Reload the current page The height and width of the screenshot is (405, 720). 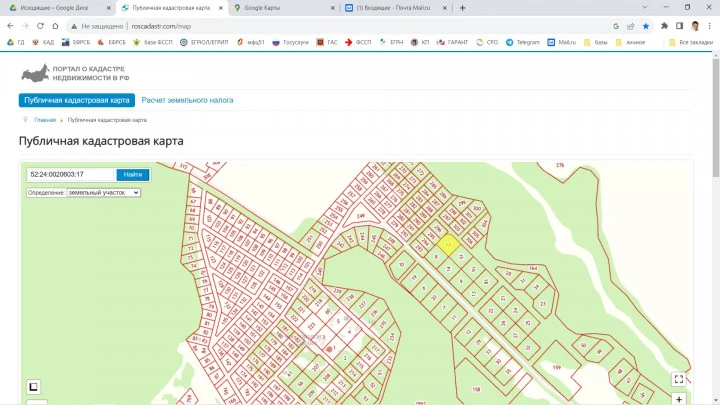click(x=40, y=26)
